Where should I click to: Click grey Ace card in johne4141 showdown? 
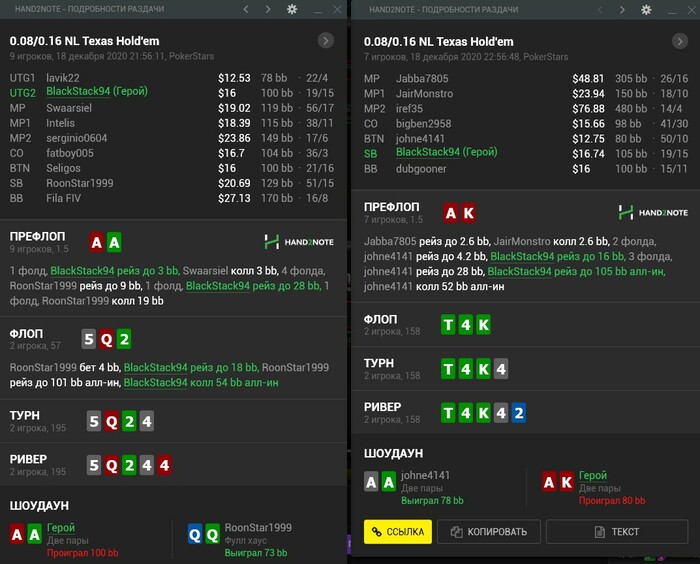tap(371, 482)
